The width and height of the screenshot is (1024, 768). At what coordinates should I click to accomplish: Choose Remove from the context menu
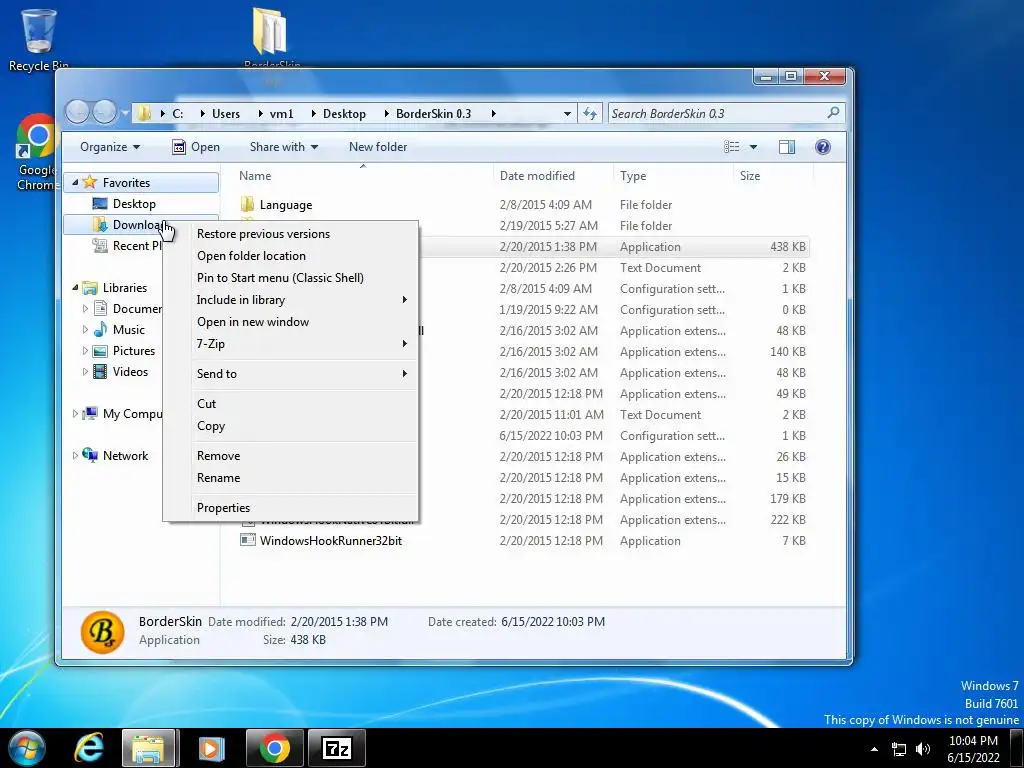[x=218, y=456]
